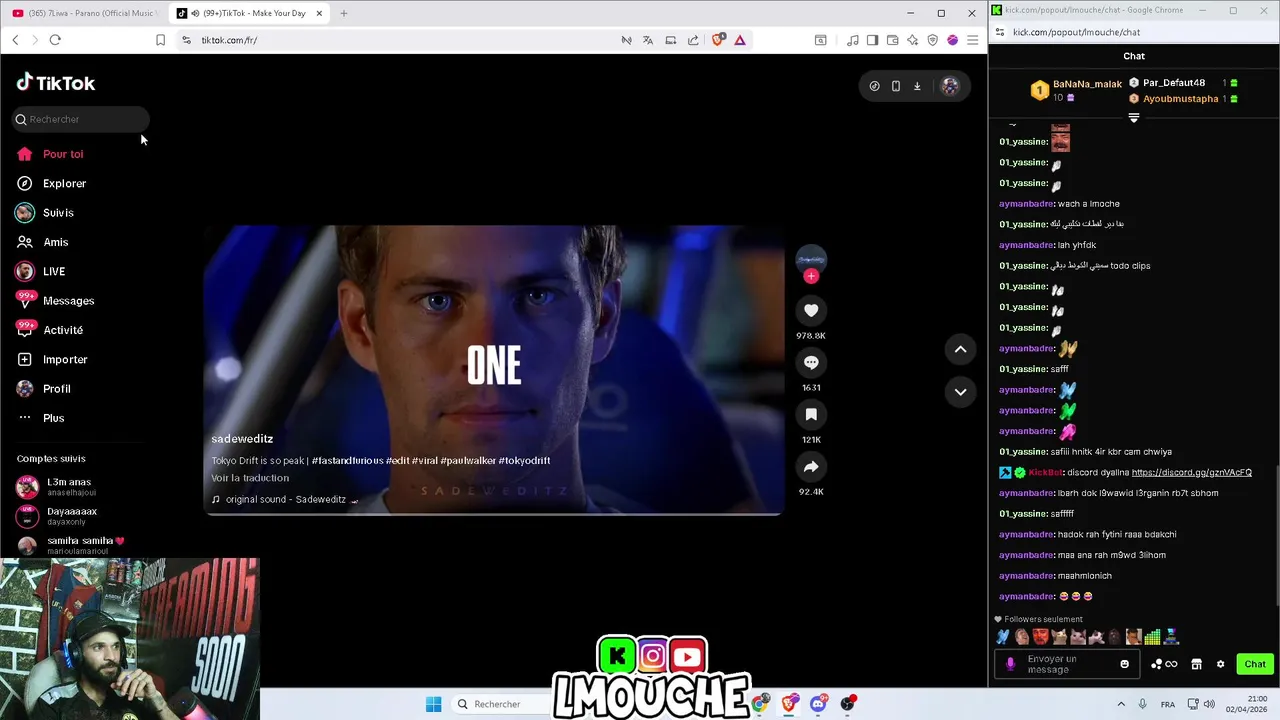Screen dimensions: 1280x720
Task: Open a new browser tab
Action: tap(344, 13)
